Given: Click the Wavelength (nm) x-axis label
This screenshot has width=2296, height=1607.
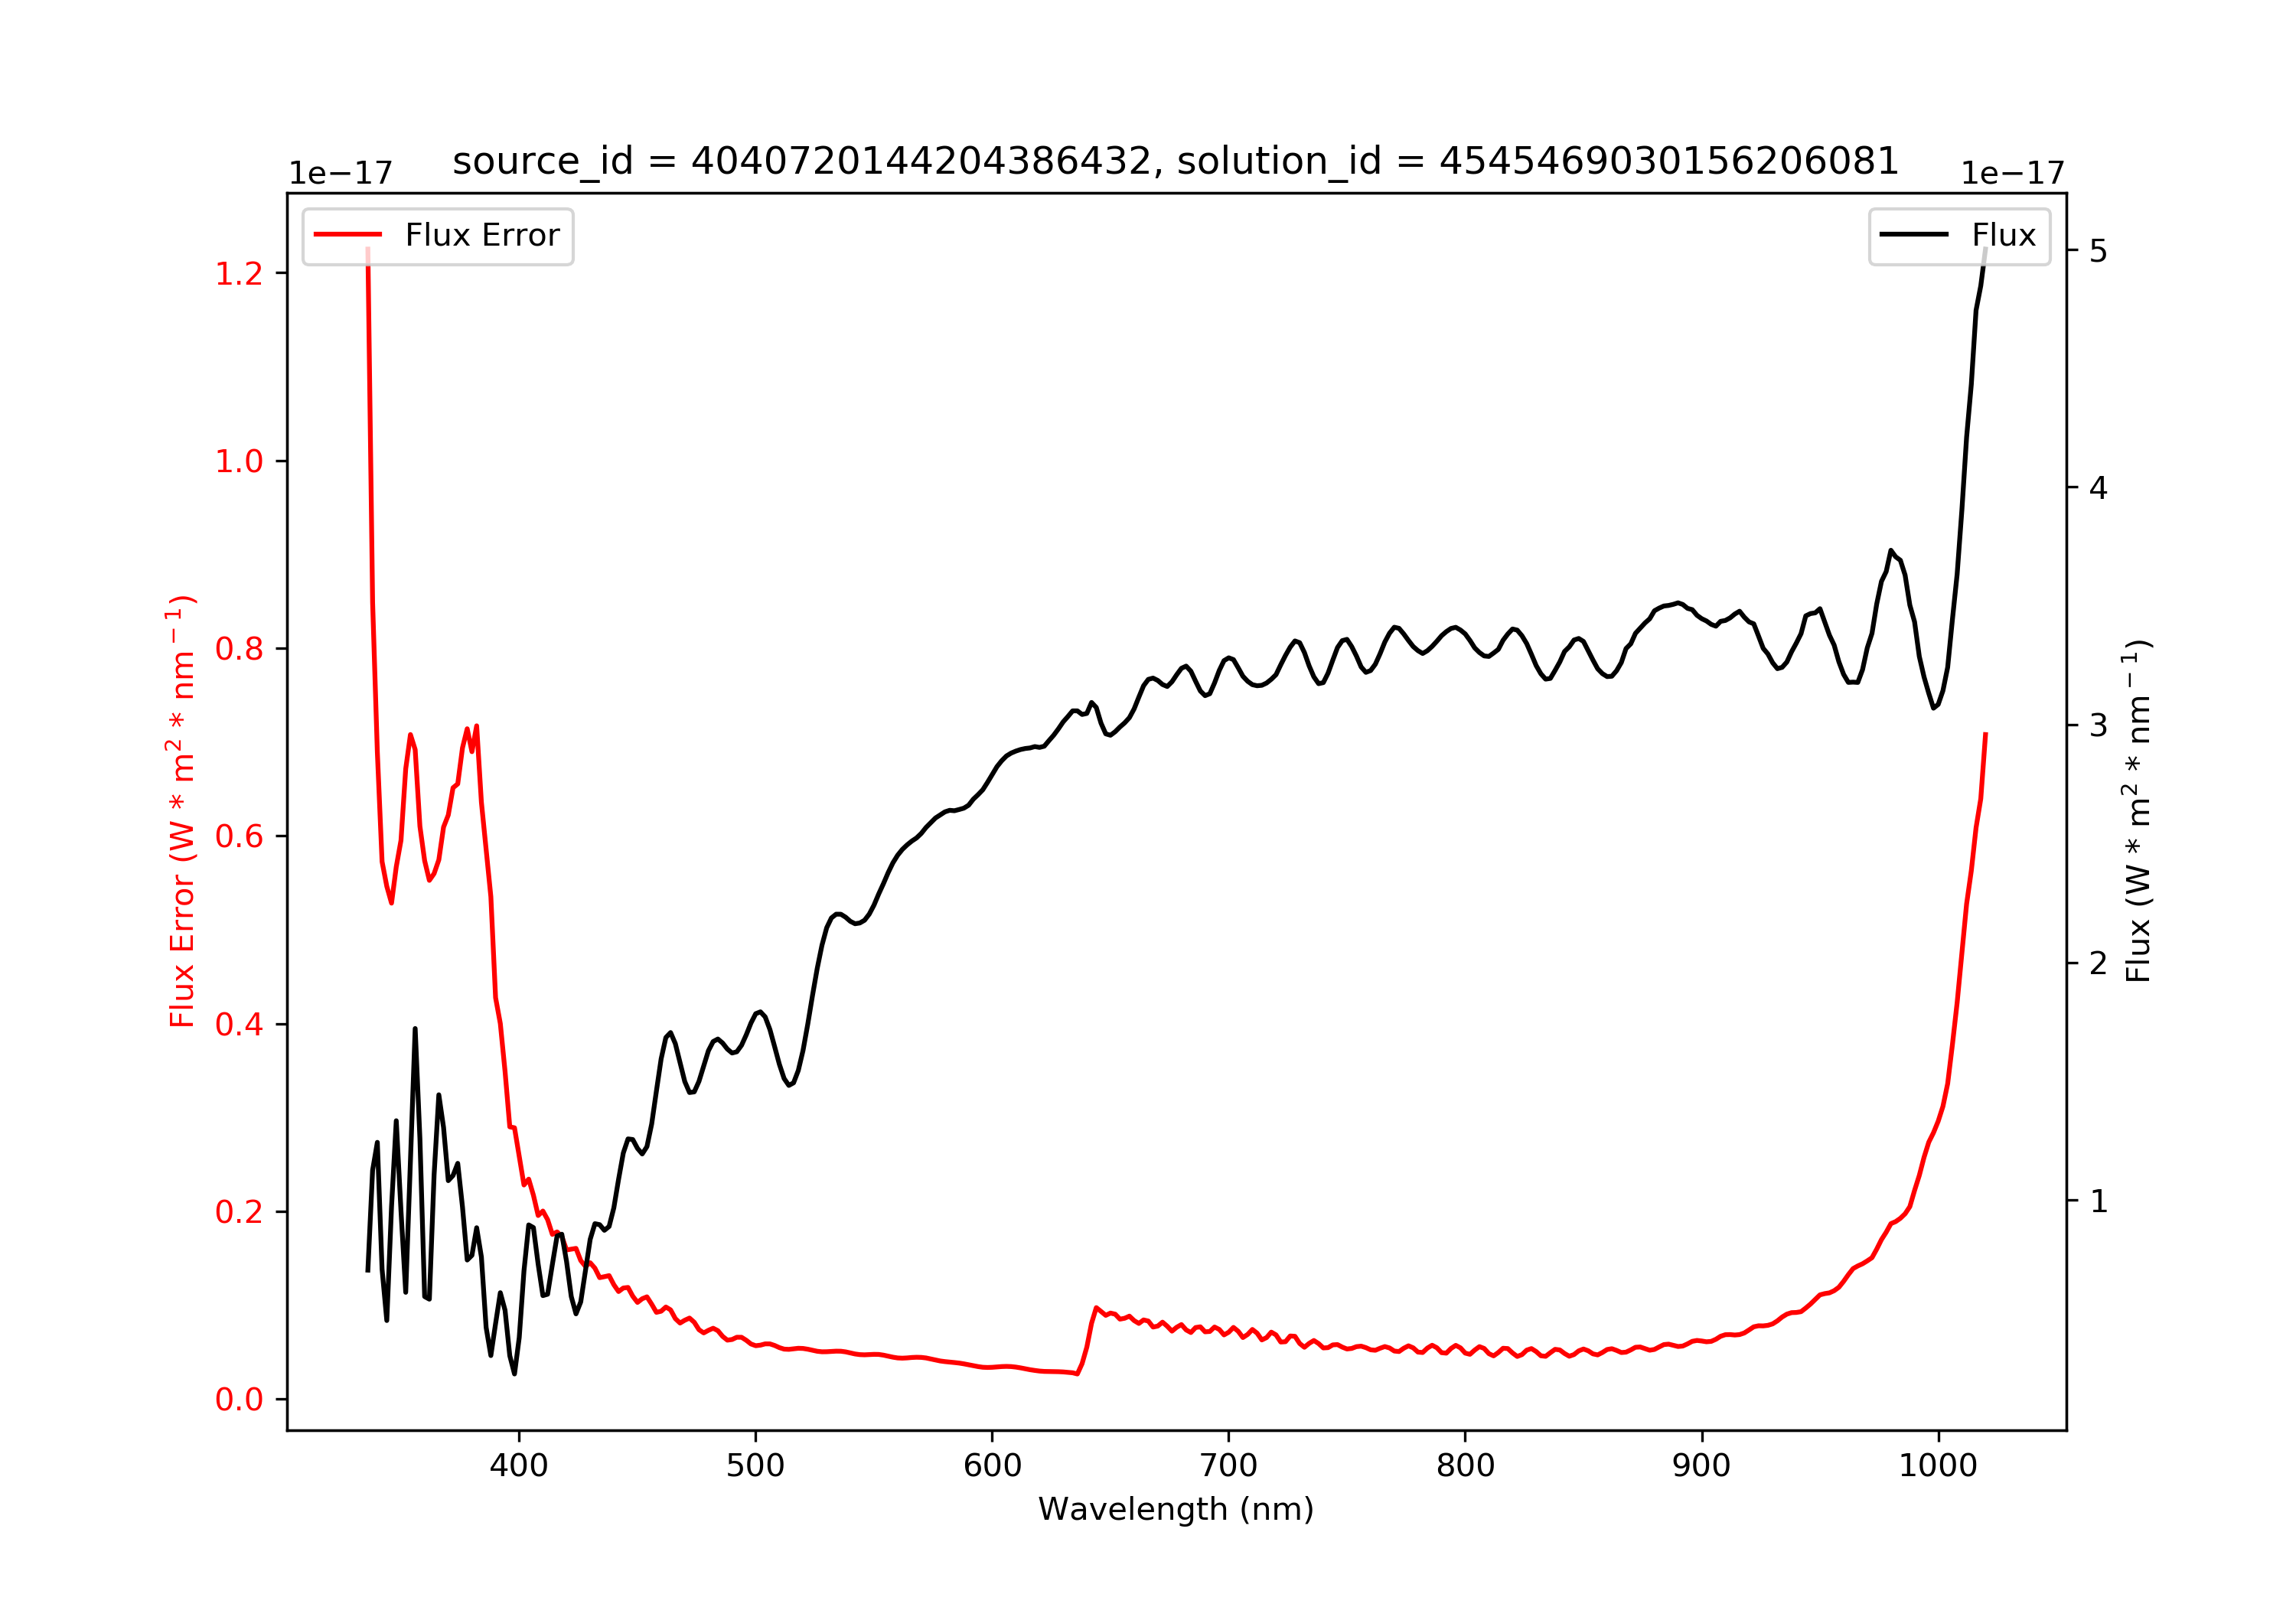Looking at the screenshot, I should 1176,1509.
